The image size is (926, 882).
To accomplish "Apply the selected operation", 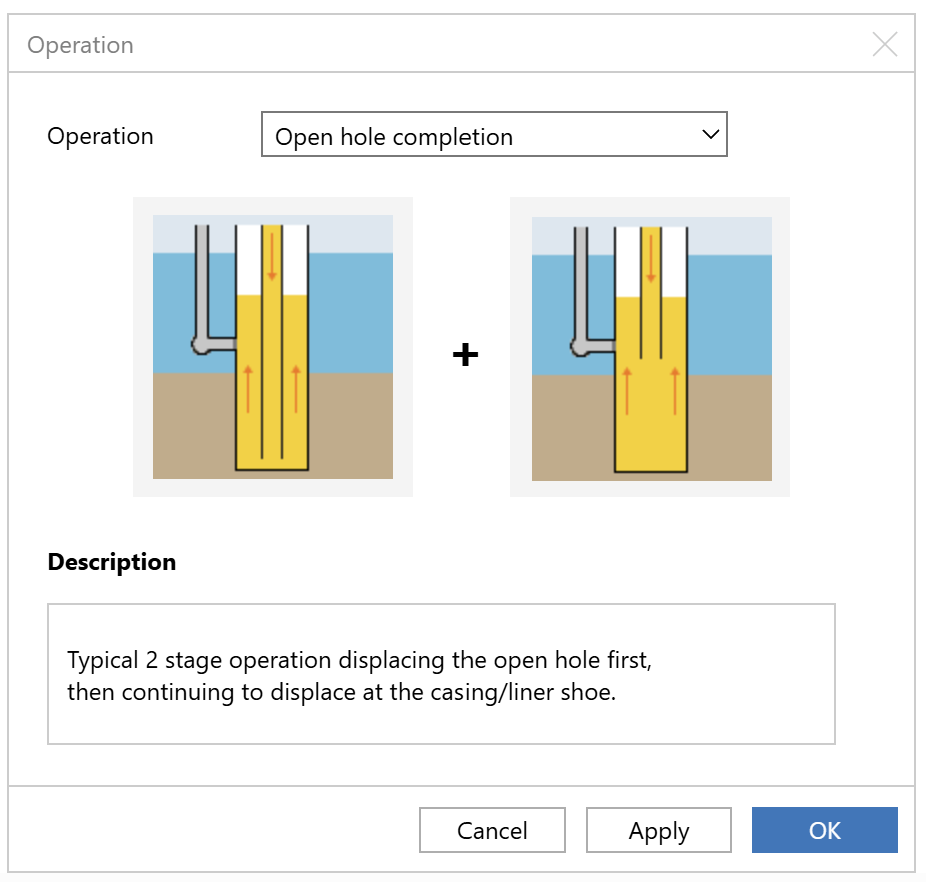I will pyautogui.click(x=658, y=830).
